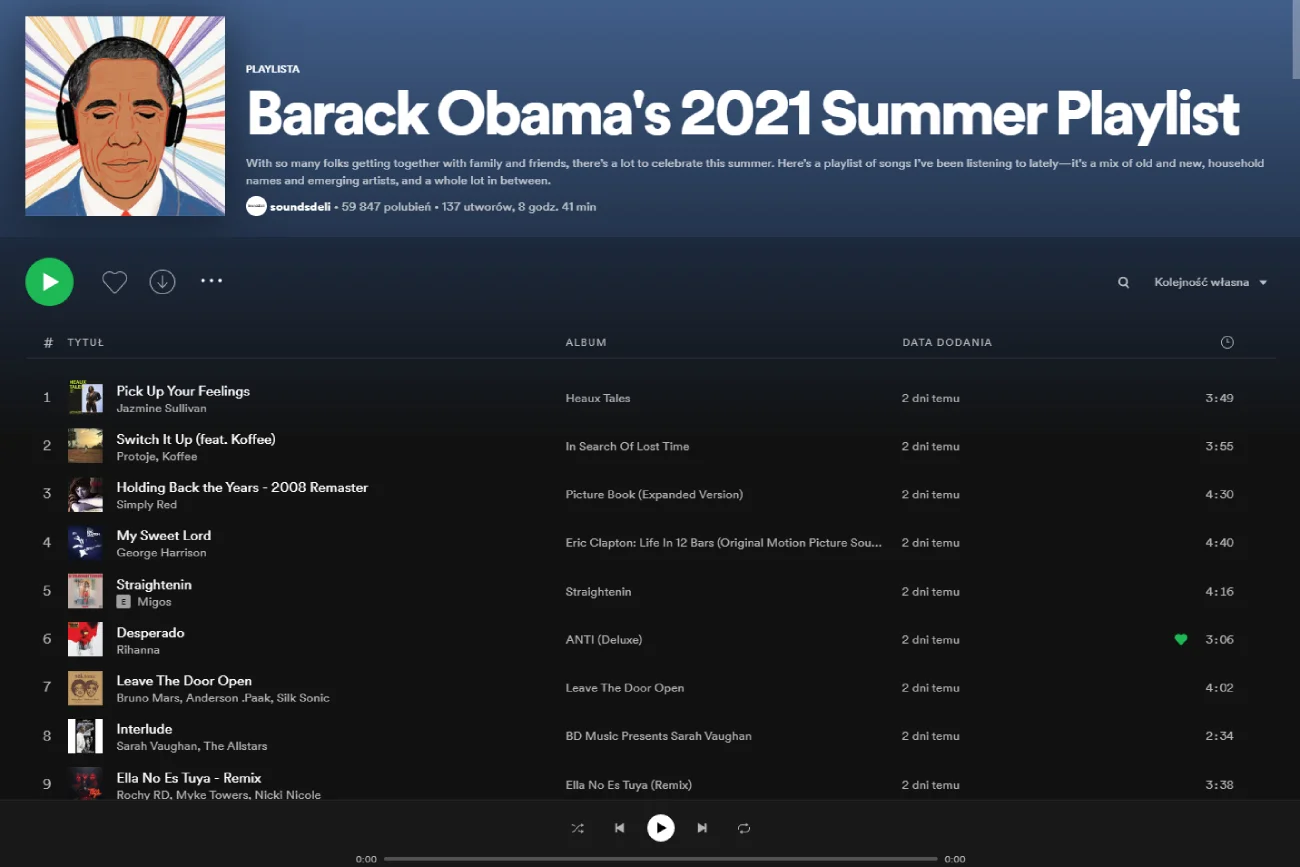Skip to previous track in player bar

pos(619,828)
